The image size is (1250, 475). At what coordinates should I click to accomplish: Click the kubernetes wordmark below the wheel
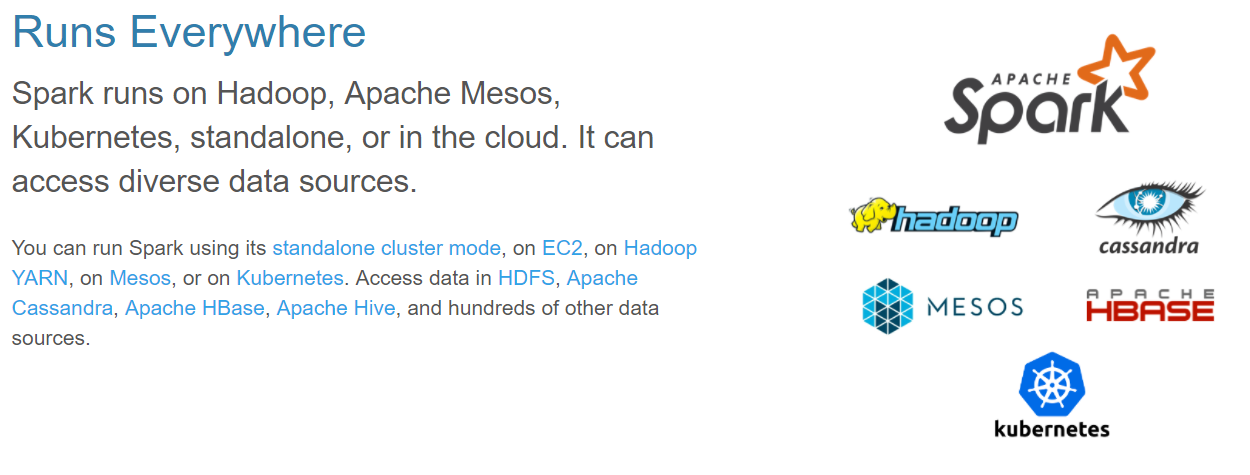point(1051,429)
